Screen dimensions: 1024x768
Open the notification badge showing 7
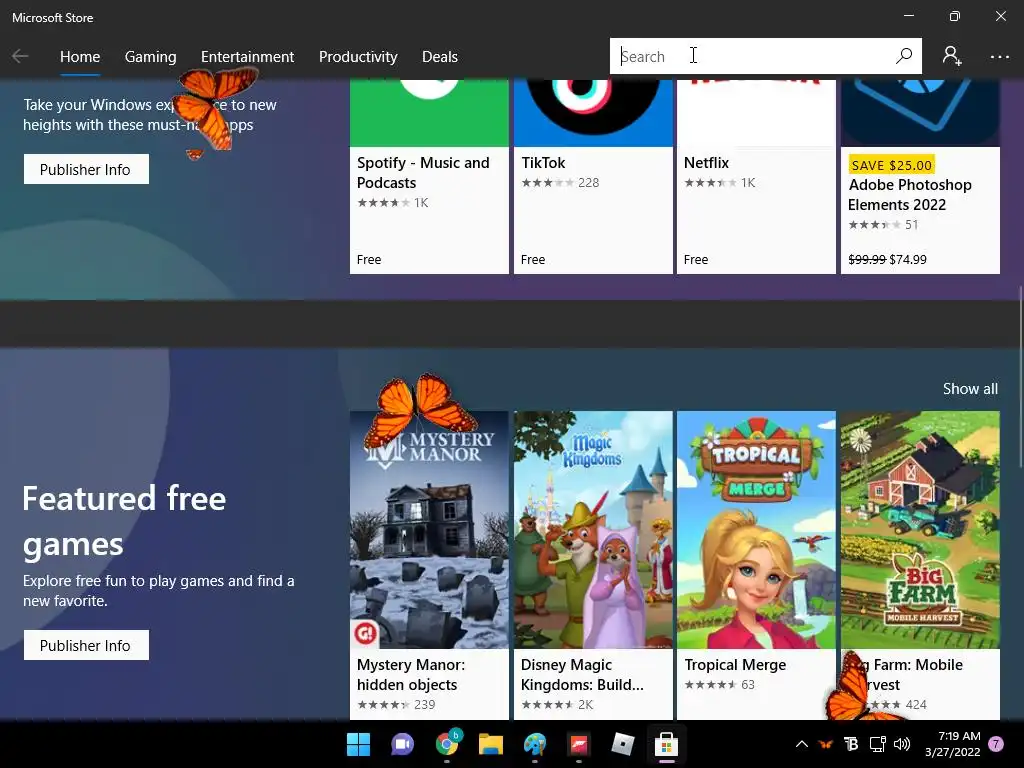pyautogui.click(x=996, y=744)
